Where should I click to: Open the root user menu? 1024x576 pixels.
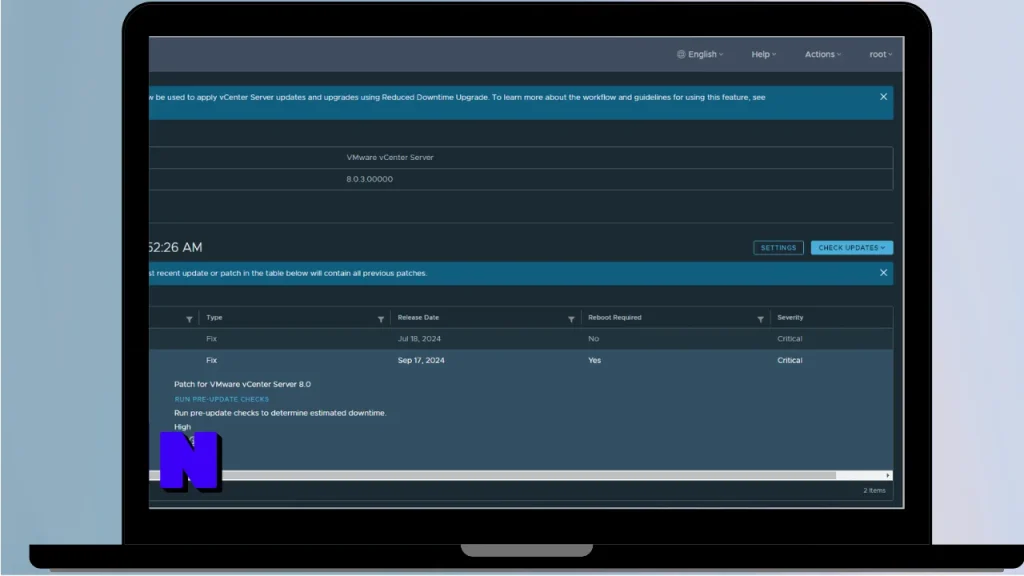pyautogui.click(x=880, y=54)
